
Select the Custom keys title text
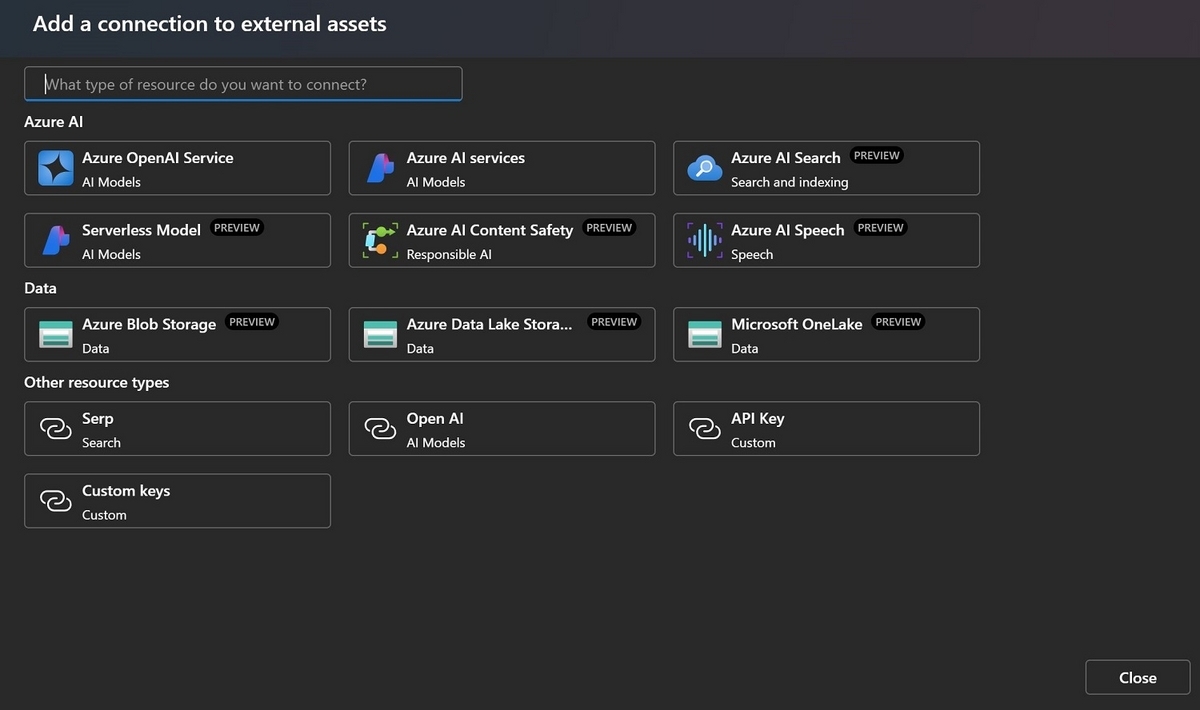coord(126,490)
